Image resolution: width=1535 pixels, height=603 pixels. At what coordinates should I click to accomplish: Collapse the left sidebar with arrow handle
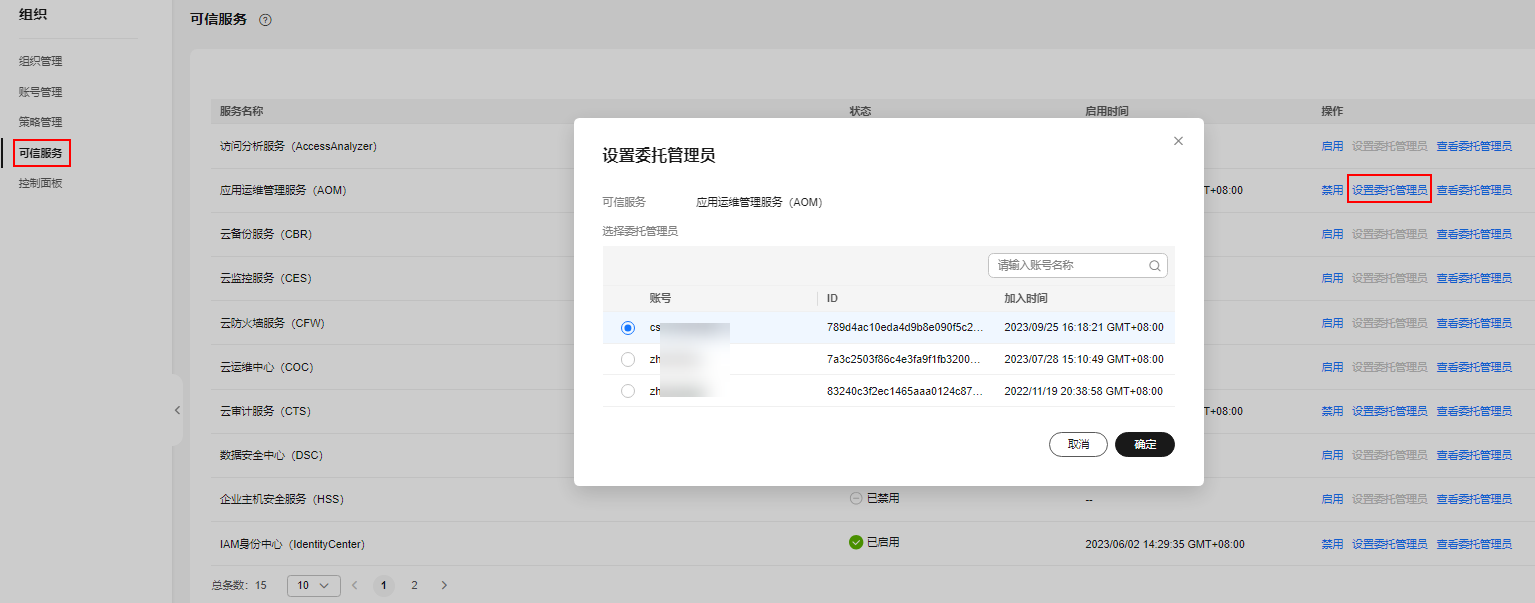tap(177, 410)
